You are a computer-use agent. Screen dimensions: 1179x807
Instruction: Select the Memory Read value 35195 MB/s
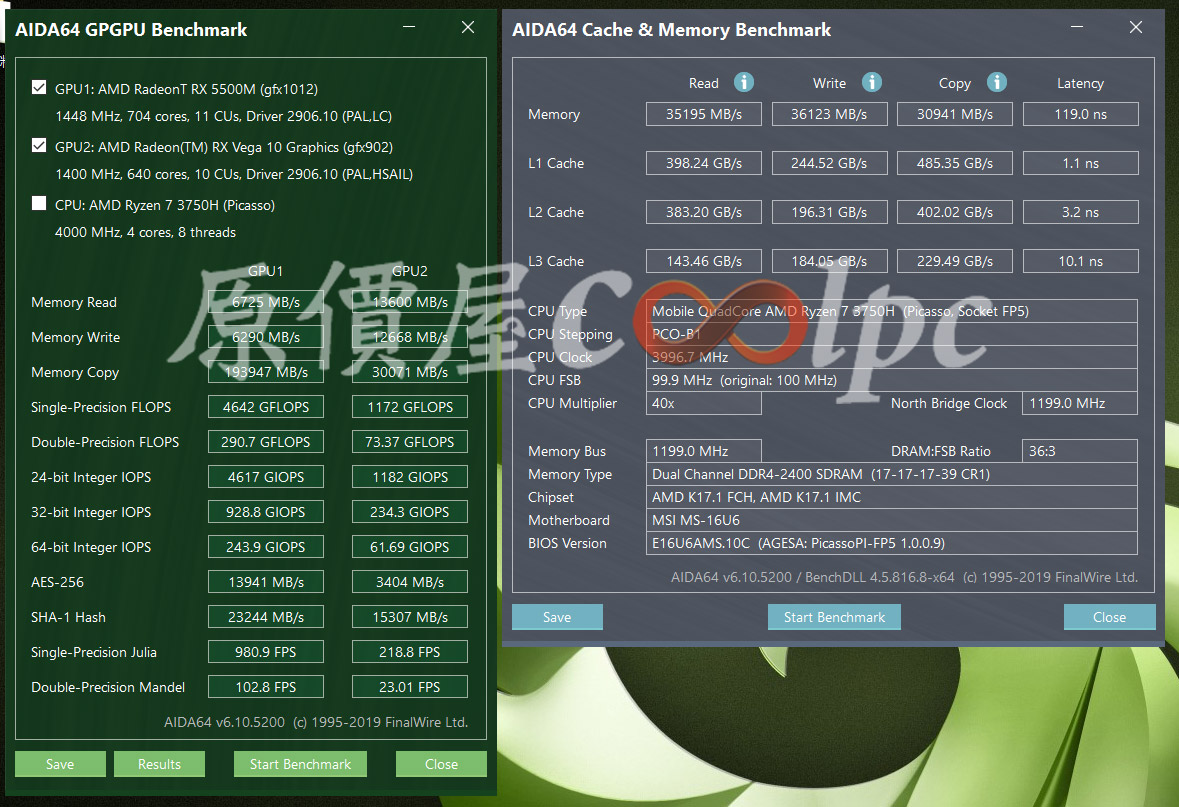pyautogui.click(x=704, y=114)
